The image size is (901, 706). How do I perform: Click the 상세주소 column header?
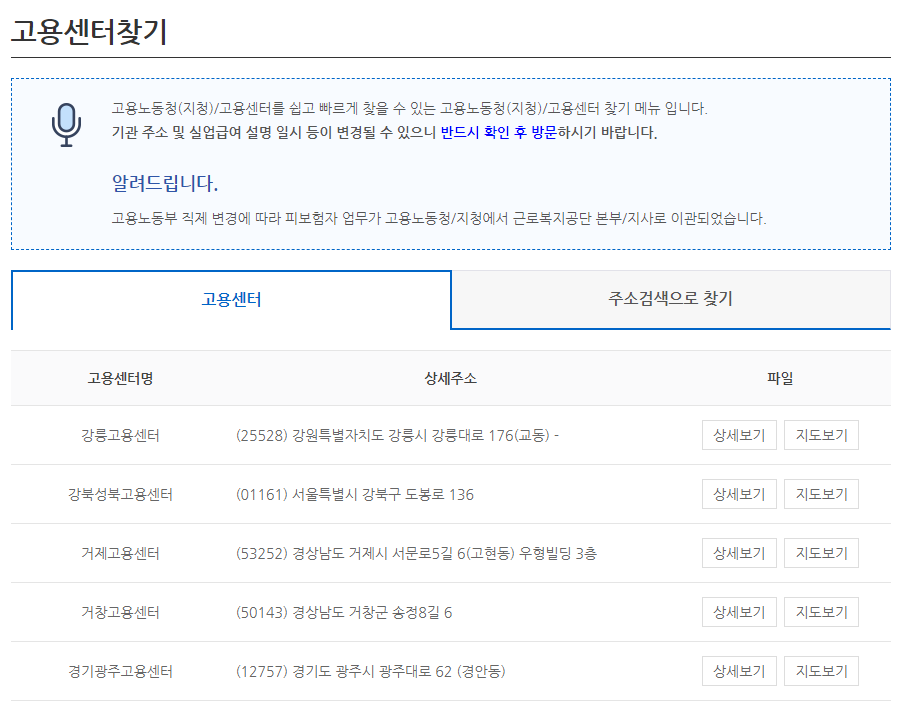click(450, 379)
